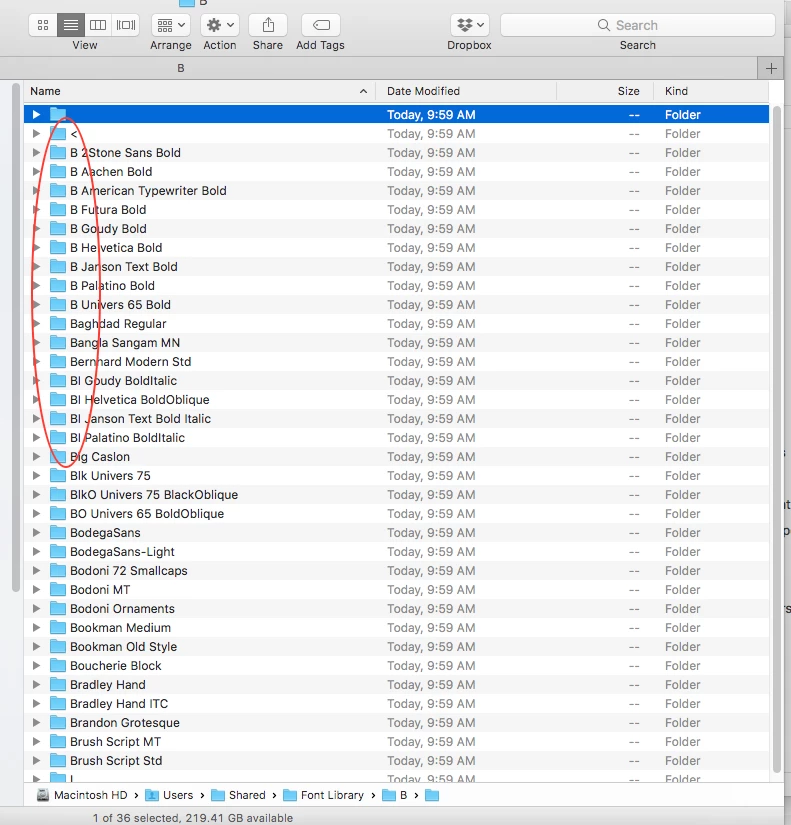Screen dimensions: 791x825
Task: Select 'Bernhard Modern Std' row
Action: coord(396,361)
